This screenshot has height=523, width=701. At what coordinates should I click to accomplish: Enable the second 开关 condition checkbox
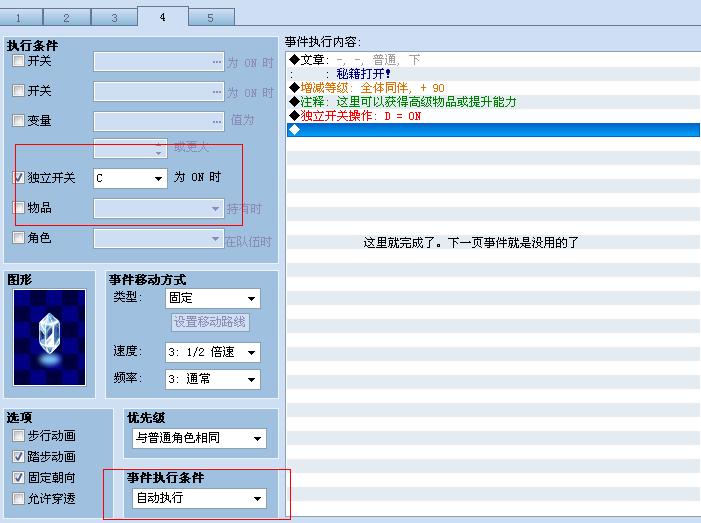[x=18, y=91]
